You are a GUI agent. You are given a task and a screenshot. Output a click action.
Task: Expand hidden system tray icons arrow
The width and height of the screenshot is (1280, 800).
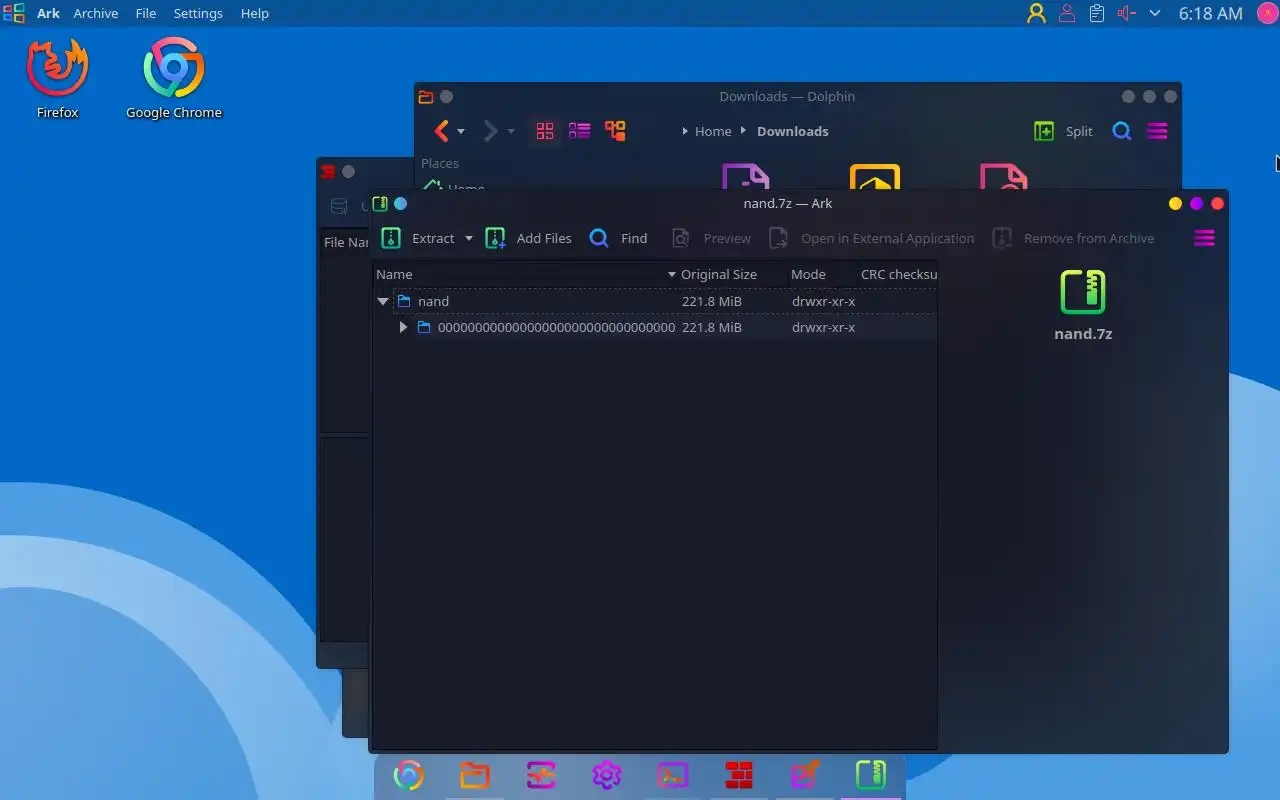pyautogui.click(x=1155, y=13)
